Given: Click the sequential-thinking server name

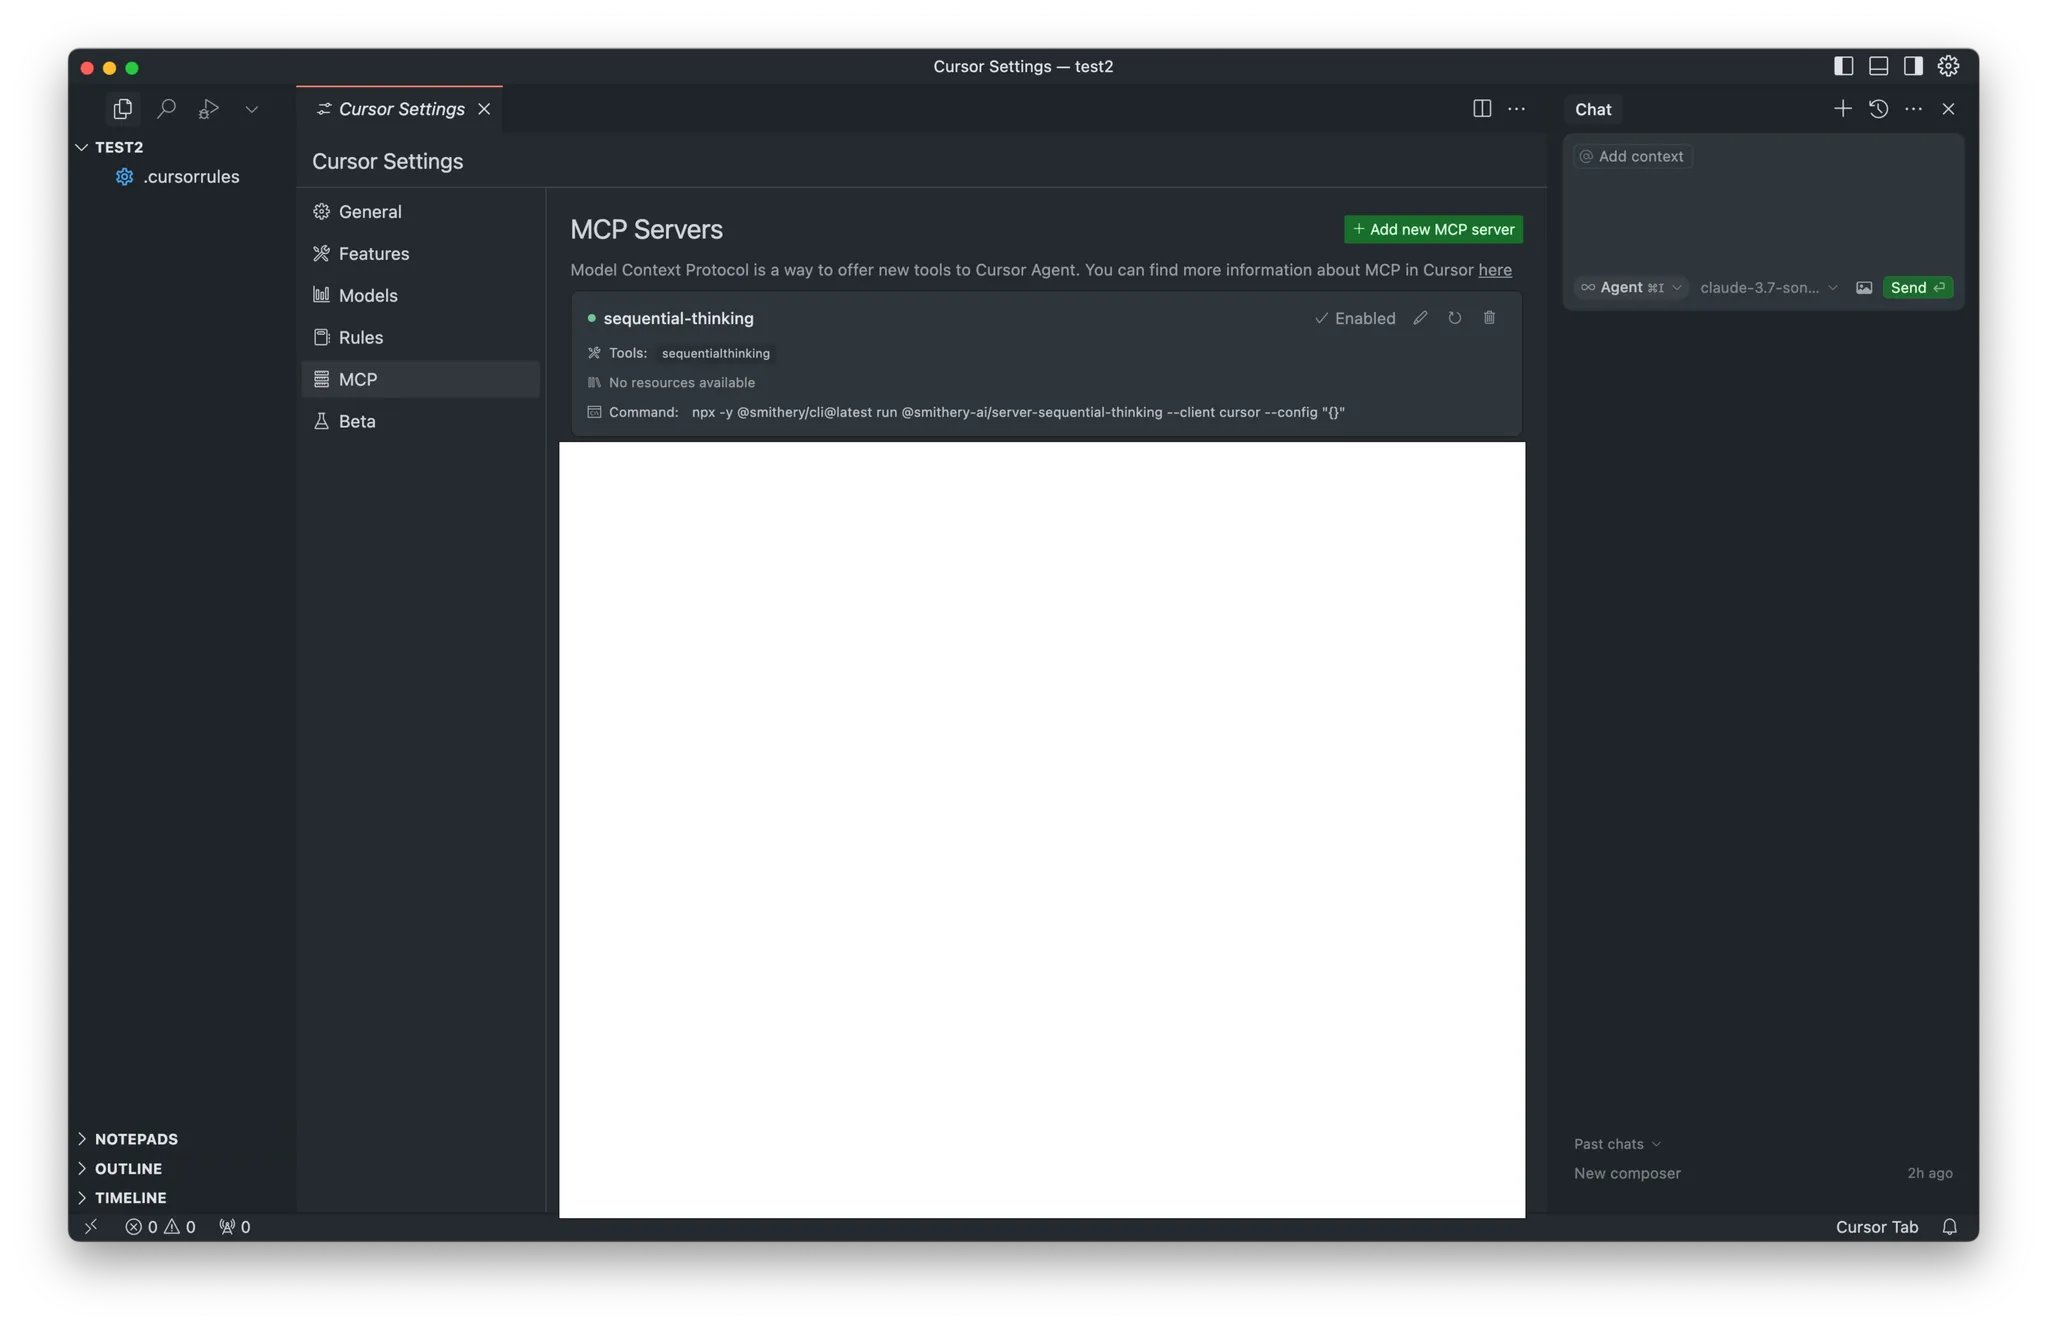Looking at the screenshot, I should [678, 319].
